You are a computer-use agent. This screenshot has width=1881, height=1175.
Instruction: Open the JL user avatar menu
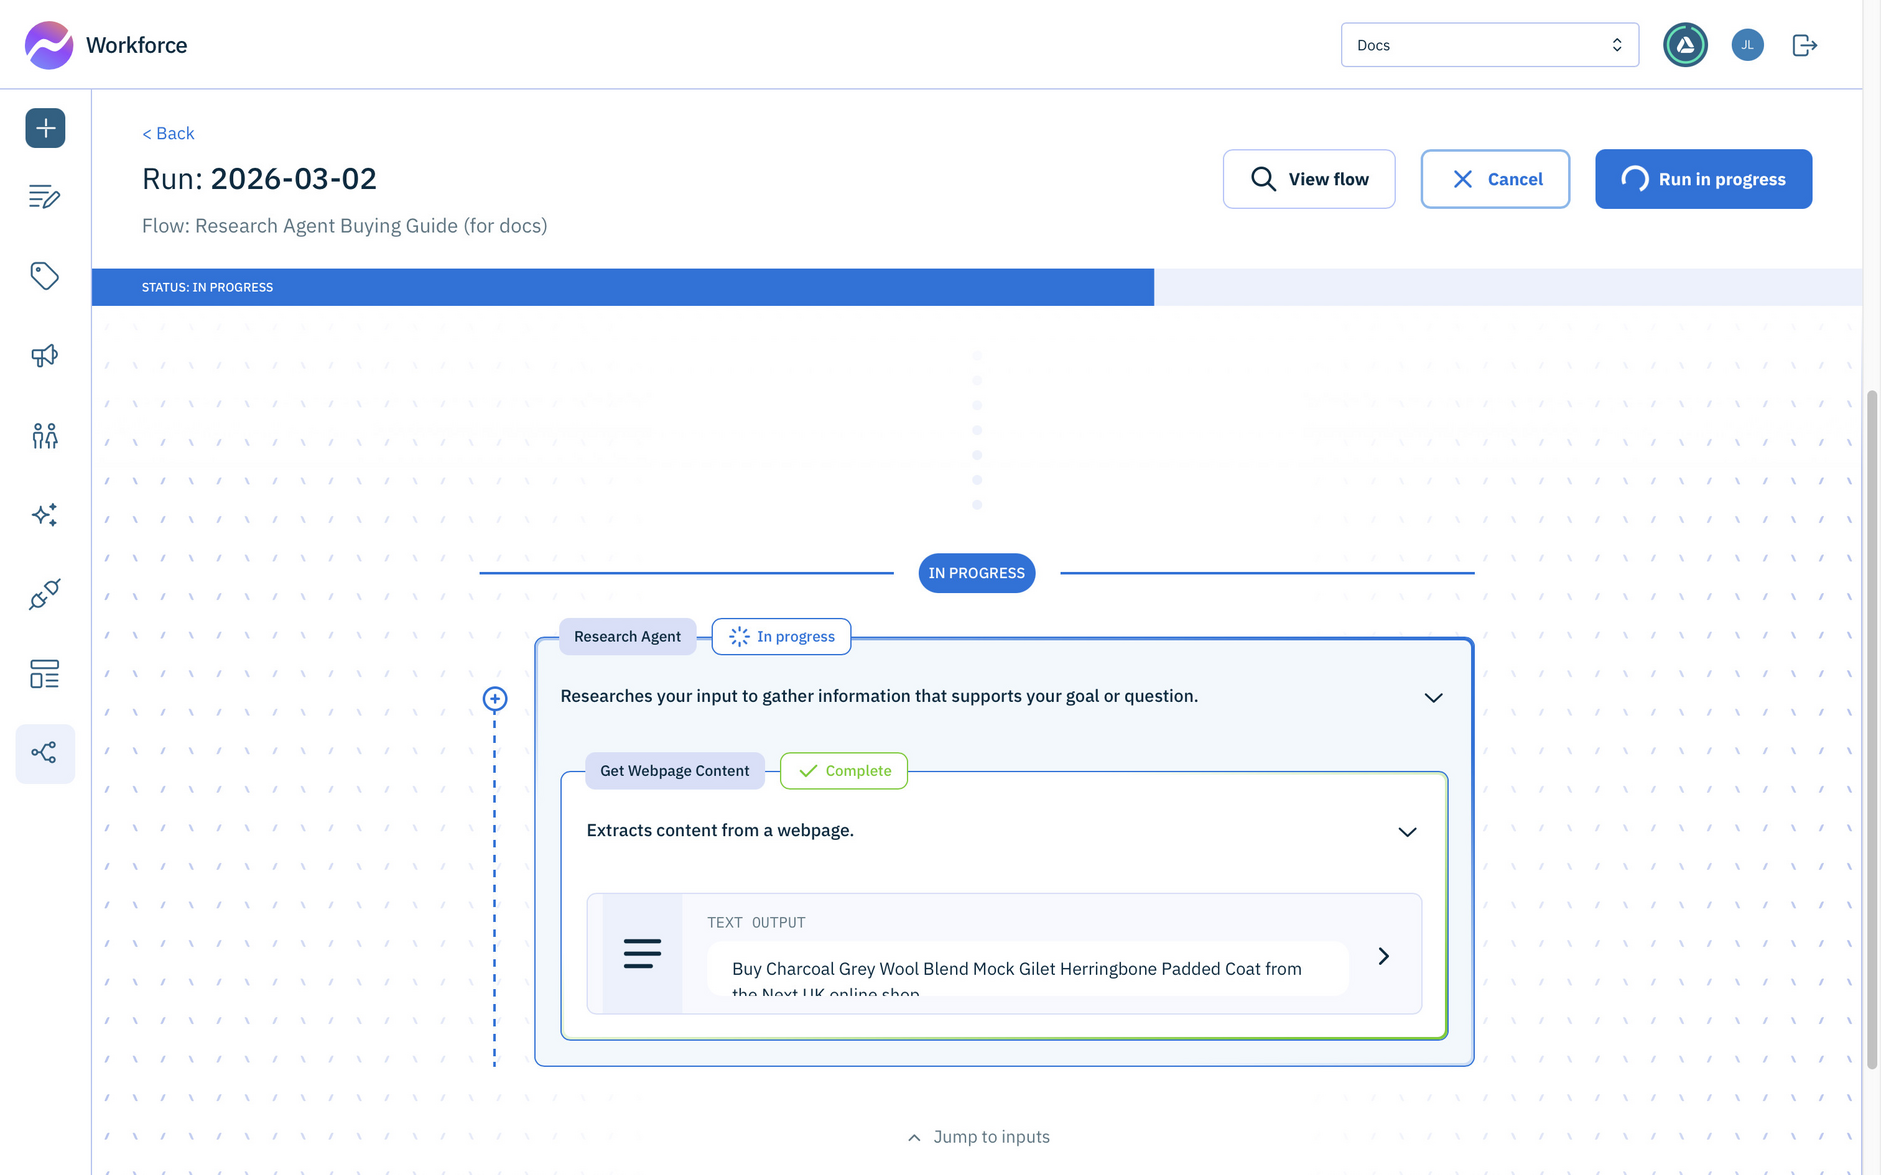(1747, 45)
